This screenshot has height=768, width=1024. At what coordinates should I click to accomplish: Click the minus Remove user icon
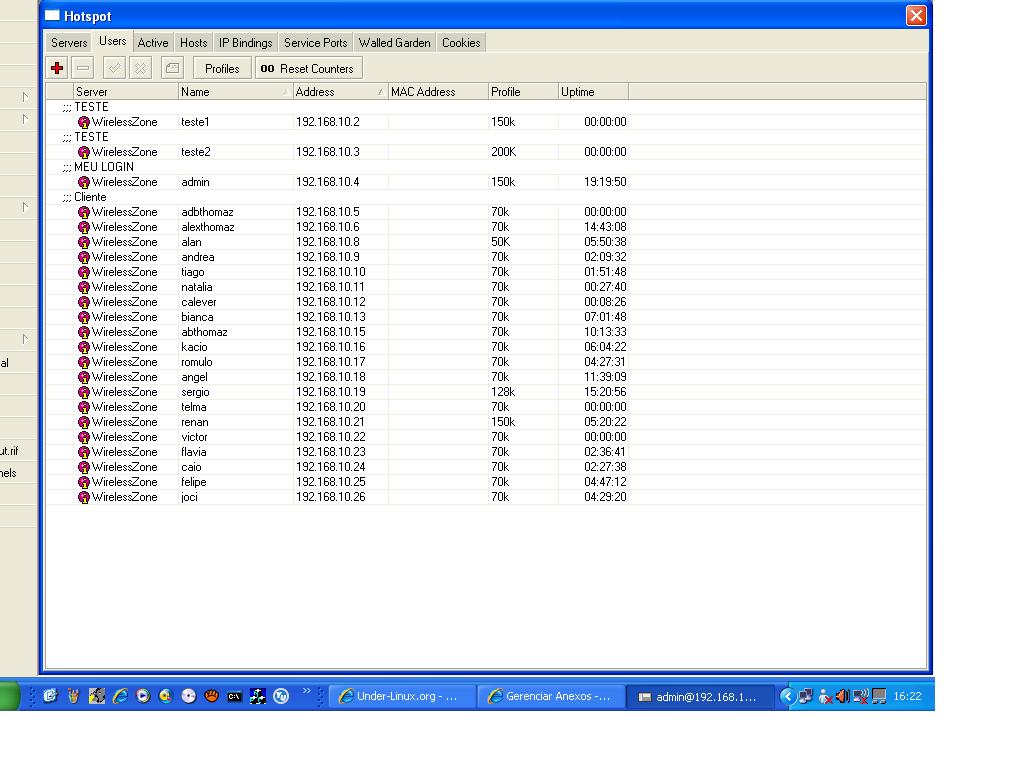coord(83,68)
